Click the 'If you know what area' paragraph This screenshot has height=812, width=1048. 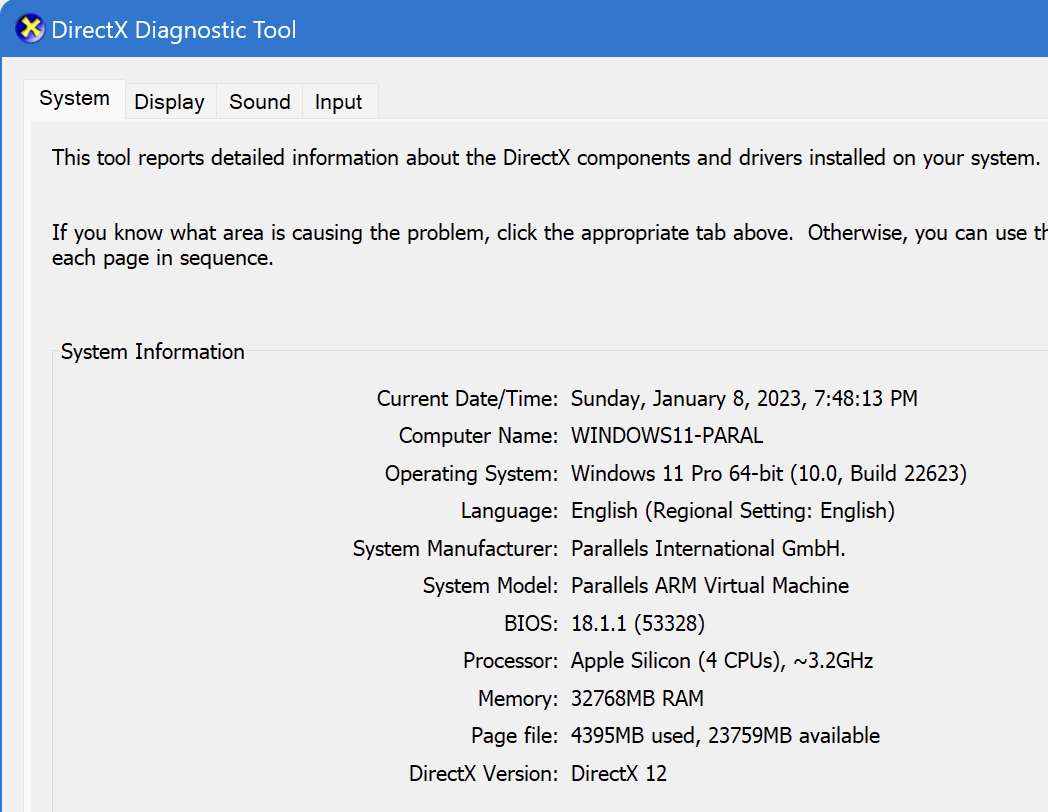coord(549,245)
